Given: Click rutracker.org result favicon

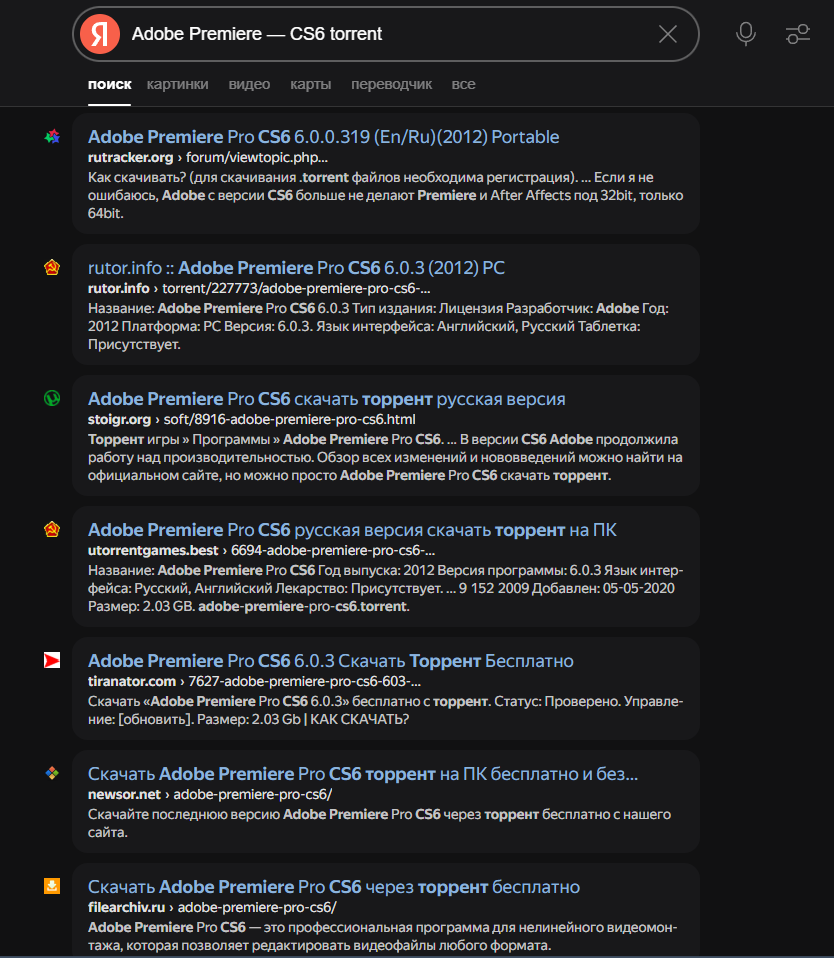Looking at the screenshot, I should pos(52,136).
